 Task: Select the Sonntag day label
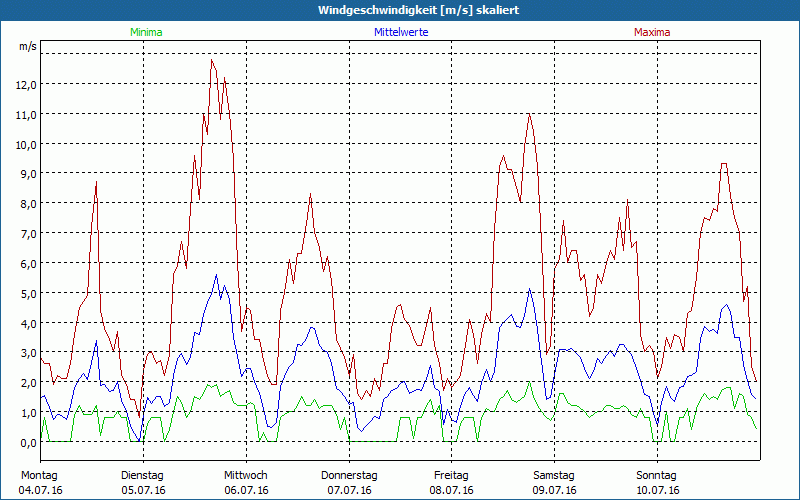tap(657, 475)
